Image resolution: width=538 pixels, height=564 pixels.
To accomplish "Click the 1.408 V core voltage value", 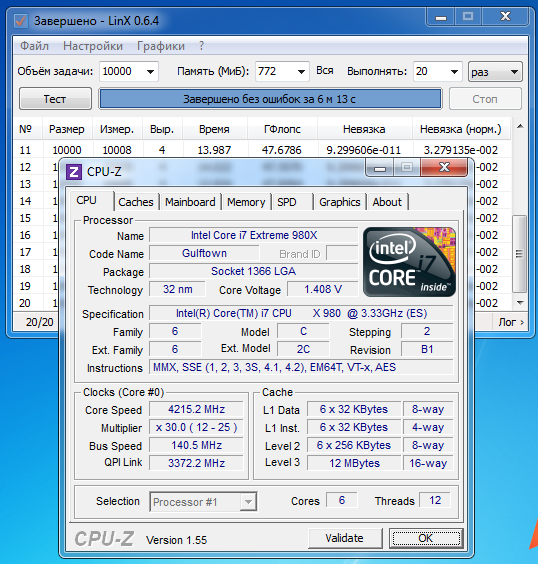I will pos(323,290).
